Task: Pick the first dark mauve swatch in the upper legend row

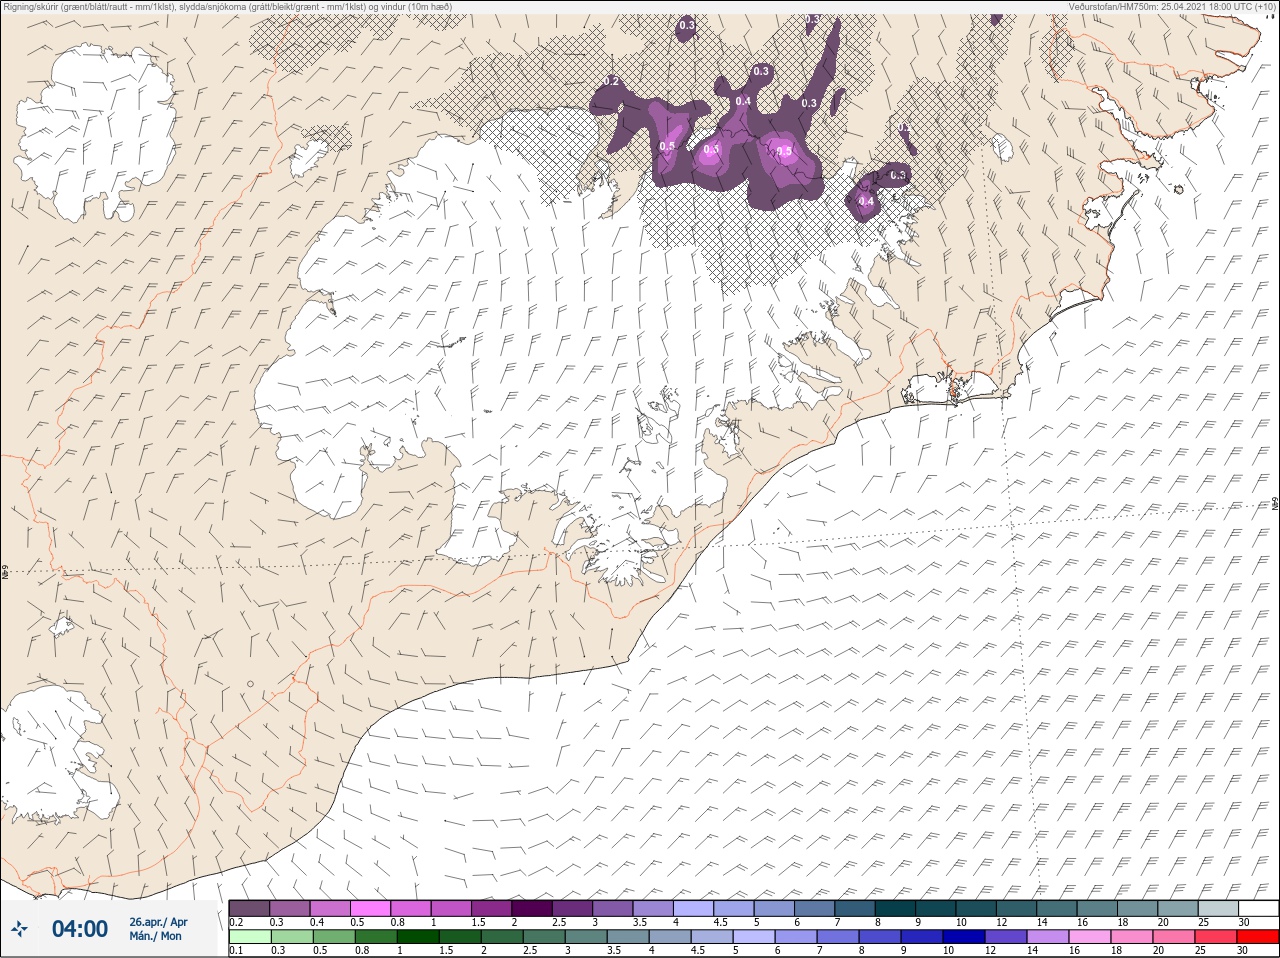Action: (249, 908)
